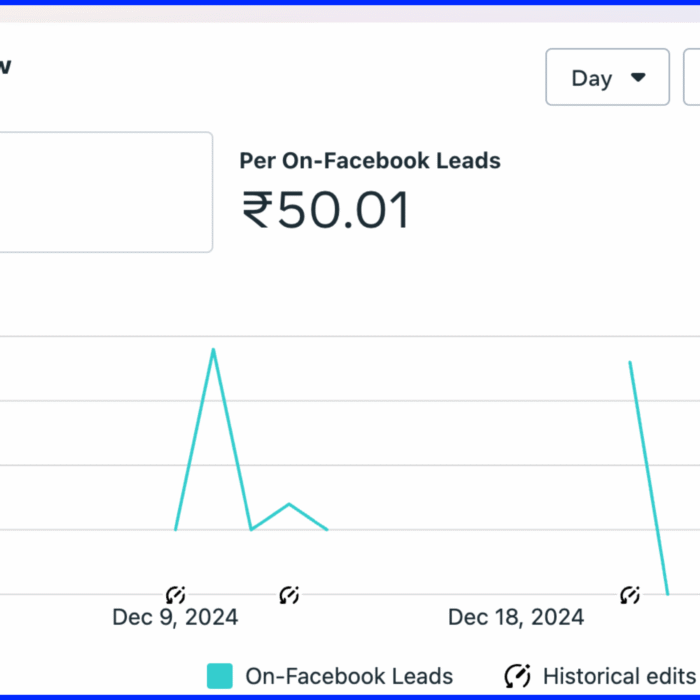Select the Per On-Facebook Leads metric heading
The width and height of the screenshot is (700, 700).
(370, 160)
